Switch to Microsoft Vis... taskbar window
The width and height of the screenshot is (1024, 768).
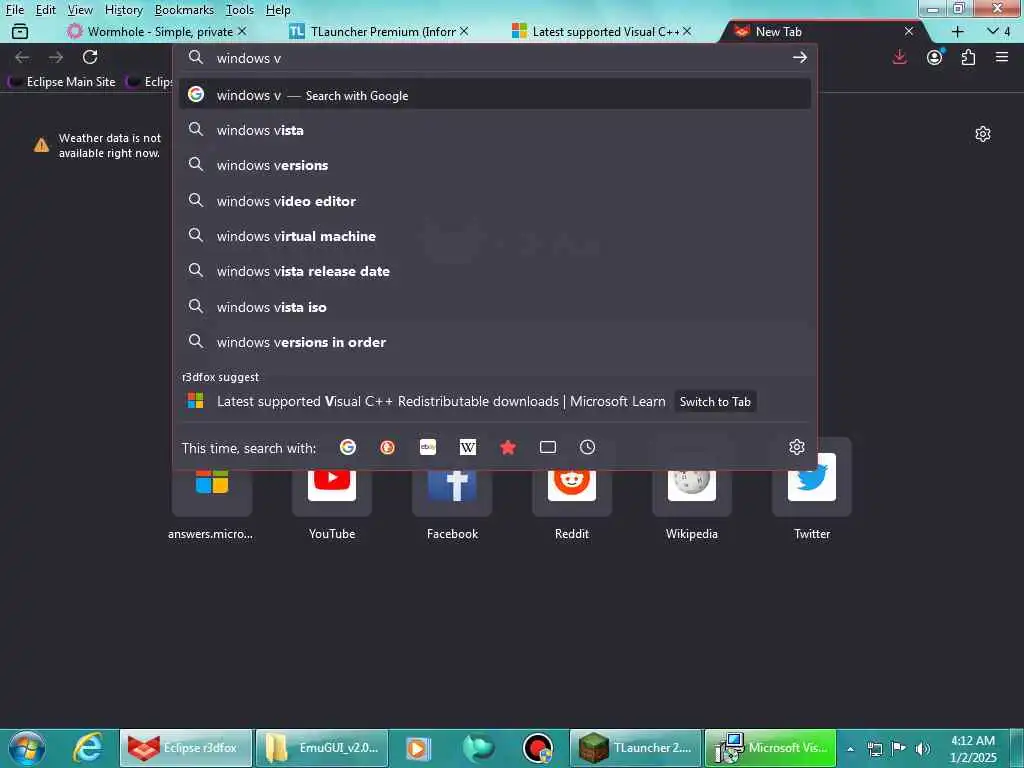point(770,748)
